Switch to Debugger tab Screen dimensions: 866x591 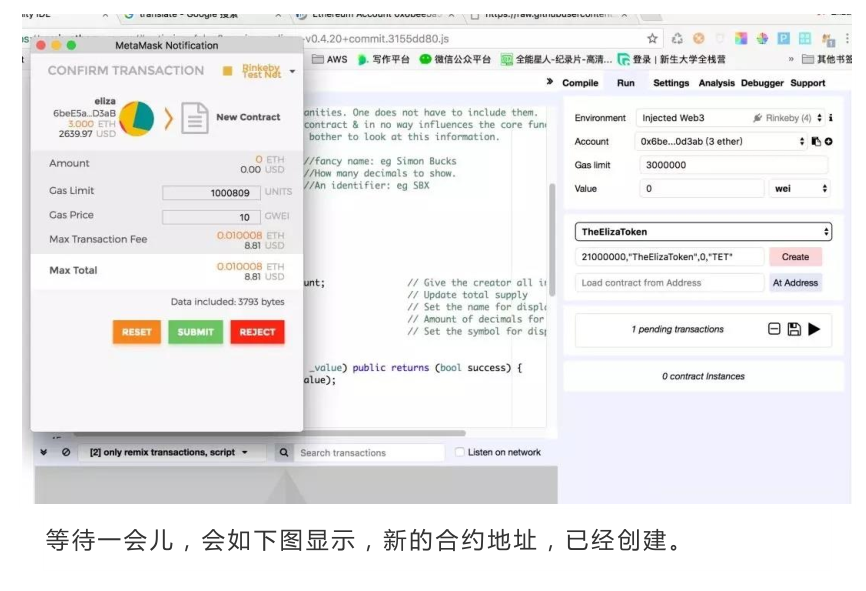(x=762, y=83)
